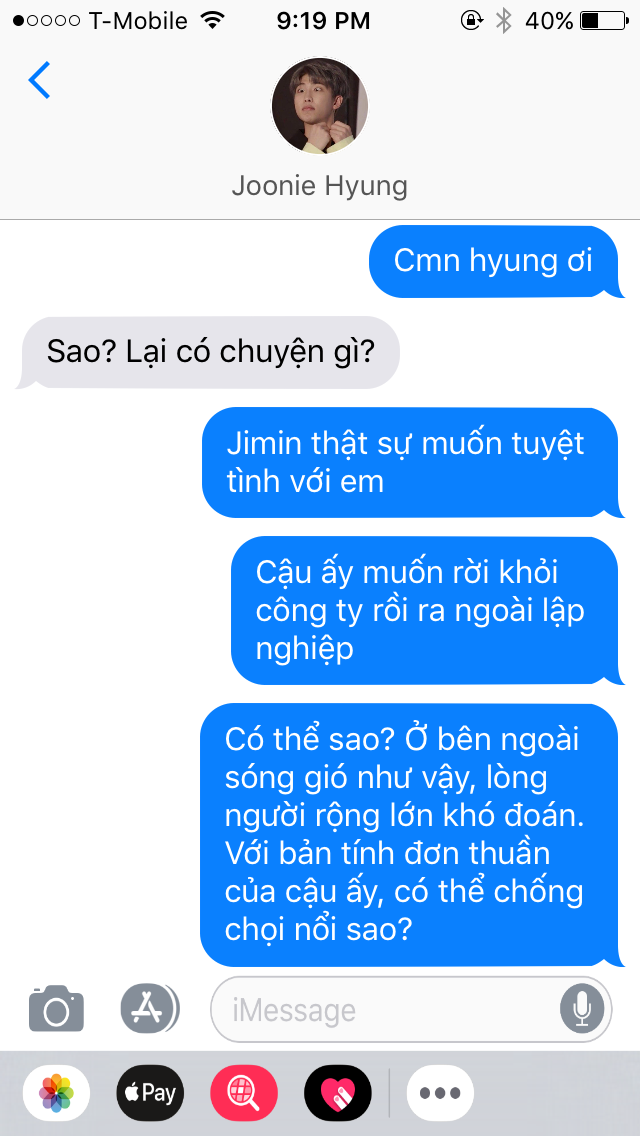Image resolution: width=640 pixels, height=1136 pixels.
Task: Open the globe search images app
Action: [x=244, y=1093]
